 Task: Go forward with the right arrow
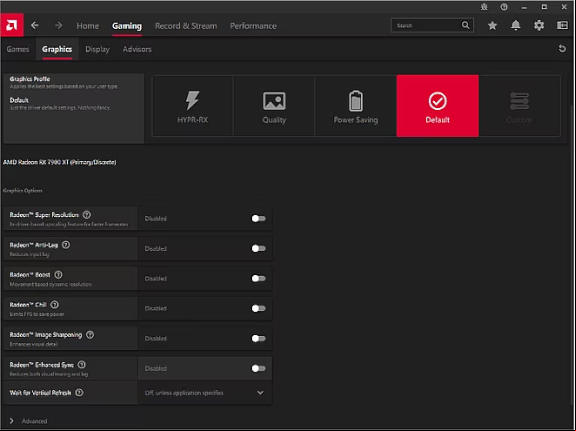(58, 25)
